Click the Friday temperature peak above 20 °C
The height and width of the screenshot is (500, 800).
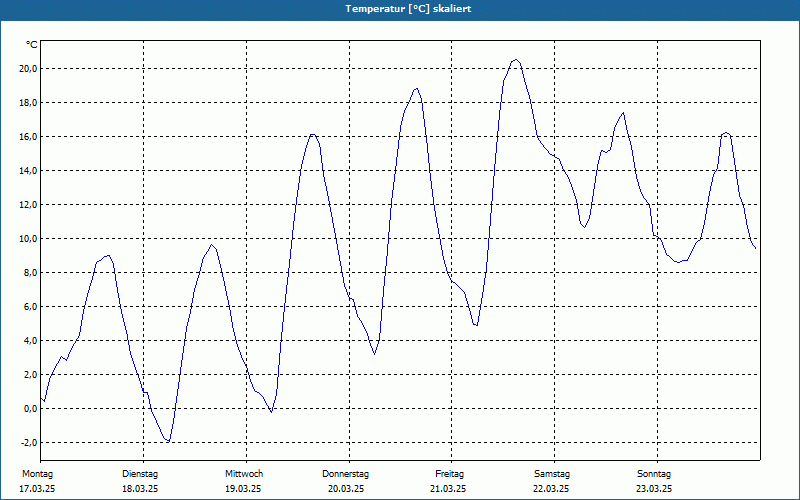click(x=516, y=60)
